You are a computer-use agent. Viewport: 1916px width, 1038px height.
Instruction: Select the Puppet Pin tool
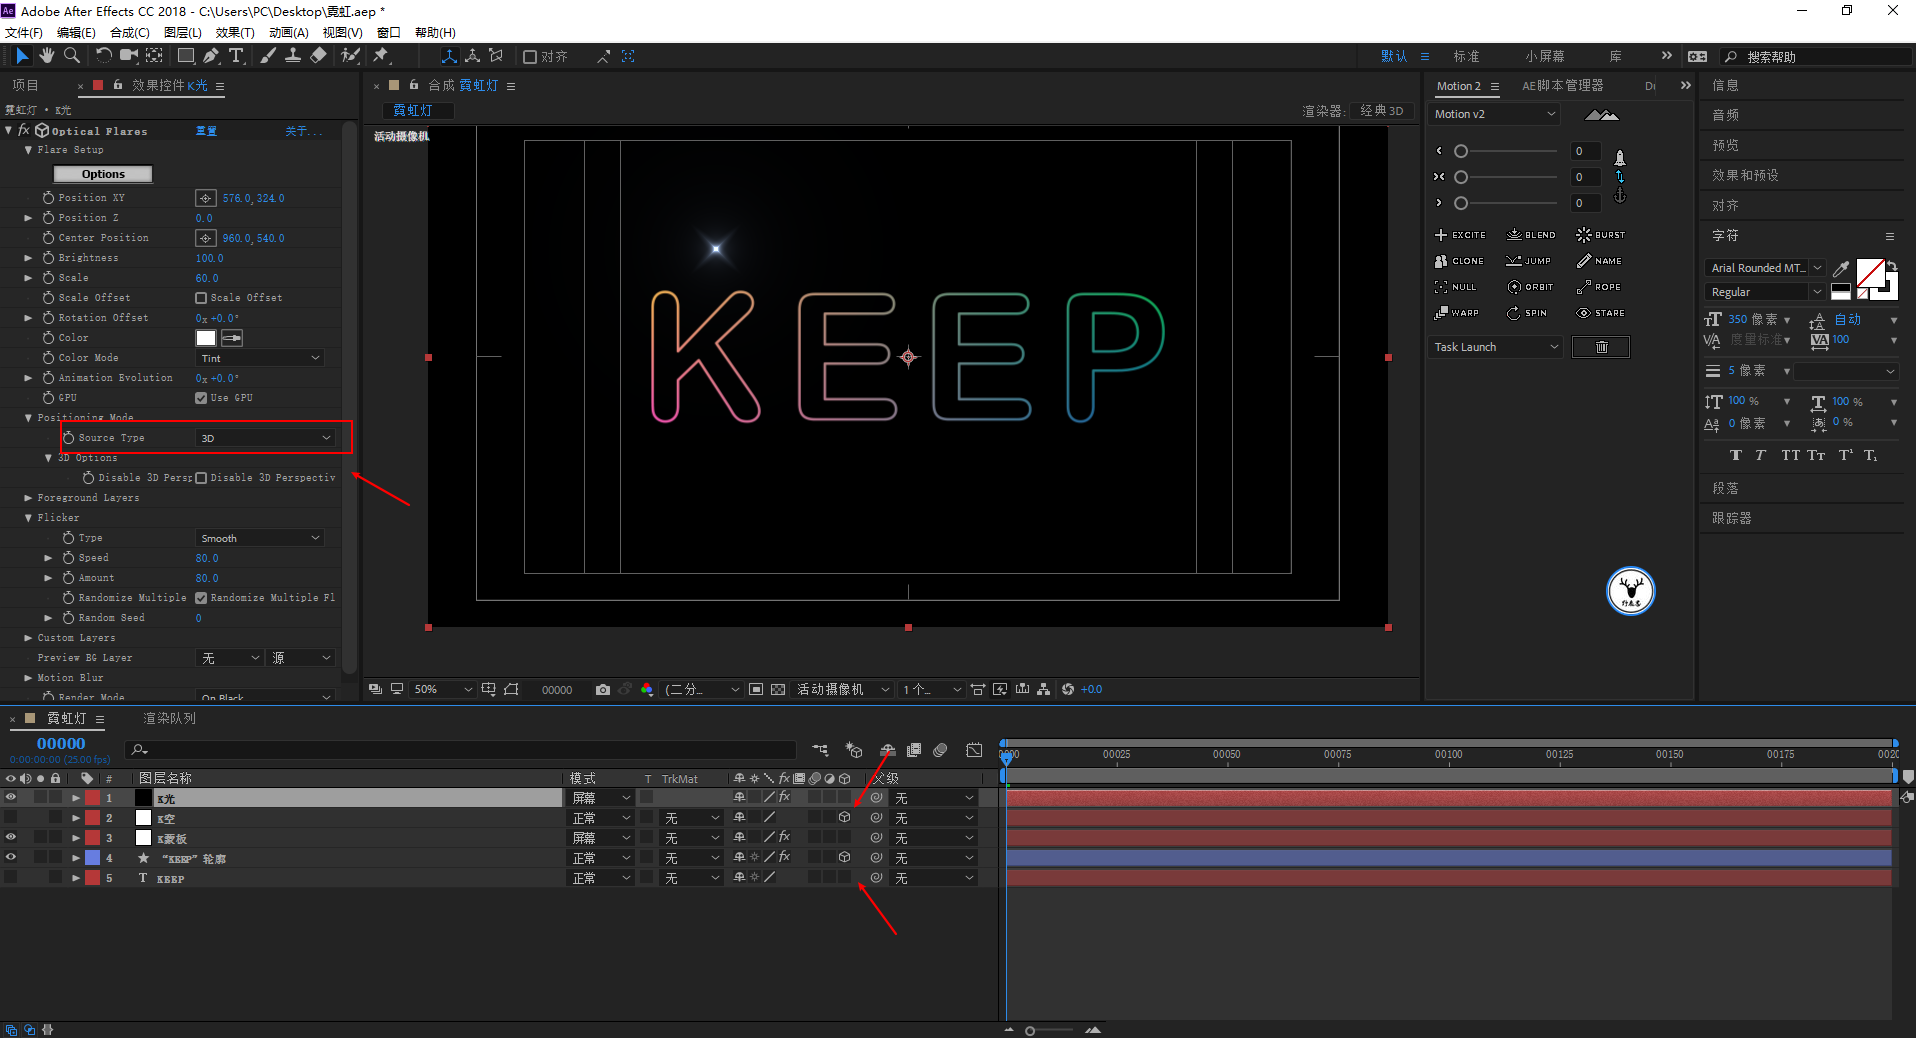coord(381,56)
